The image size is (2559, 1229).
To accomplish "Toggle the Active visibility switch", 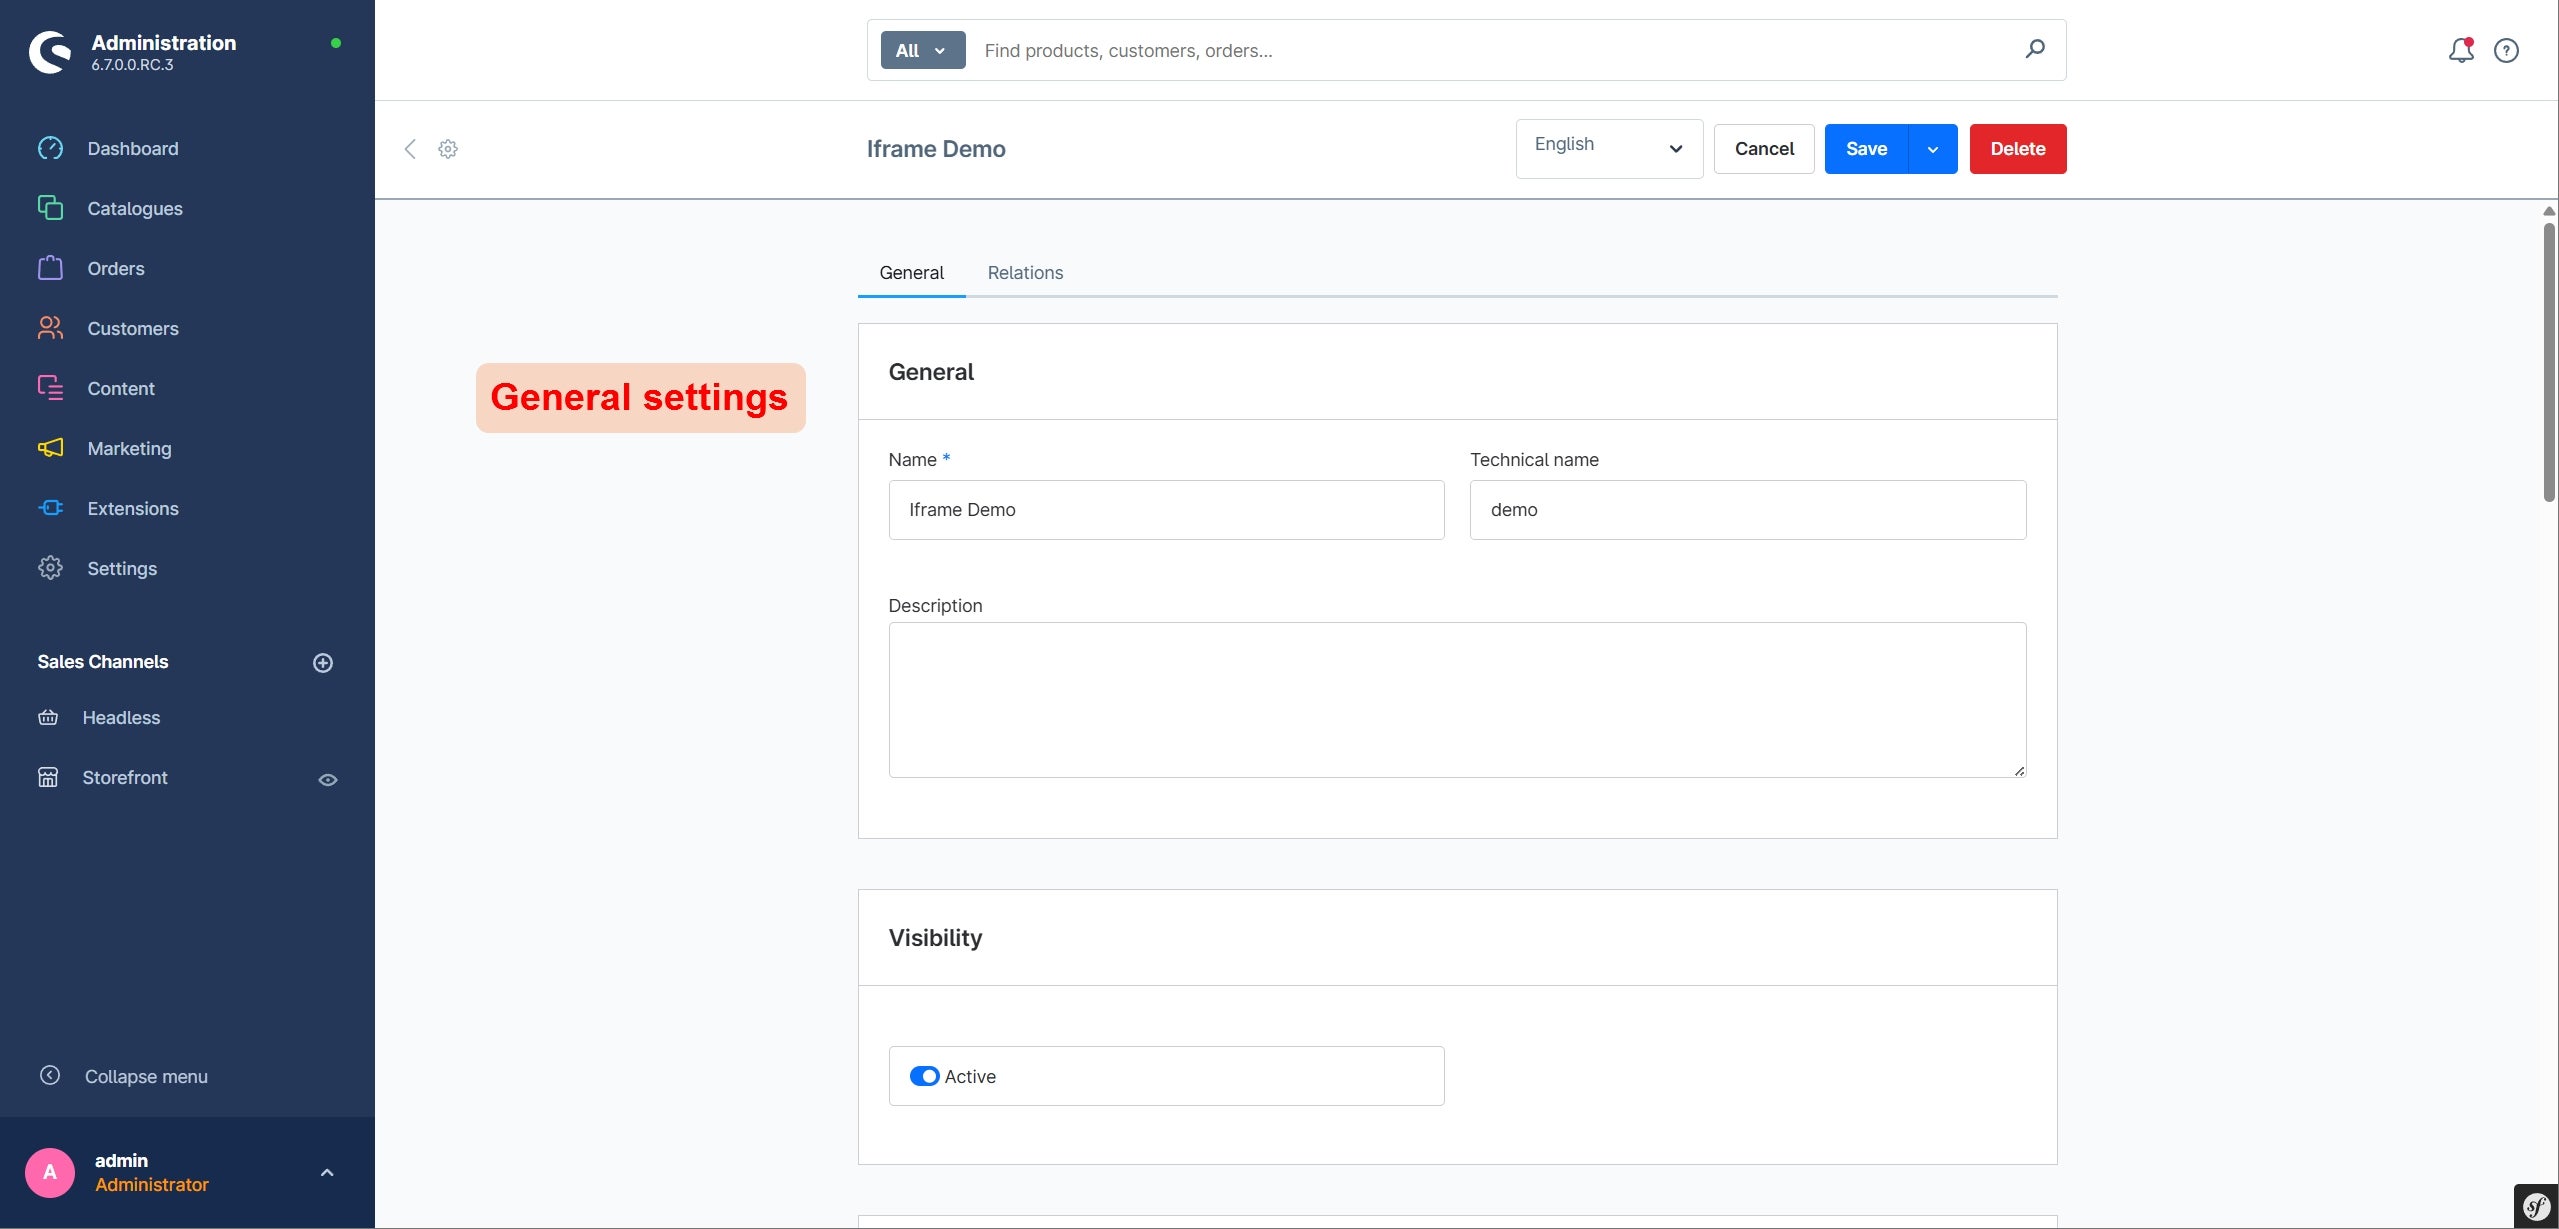I will [x=924, y=1076].
